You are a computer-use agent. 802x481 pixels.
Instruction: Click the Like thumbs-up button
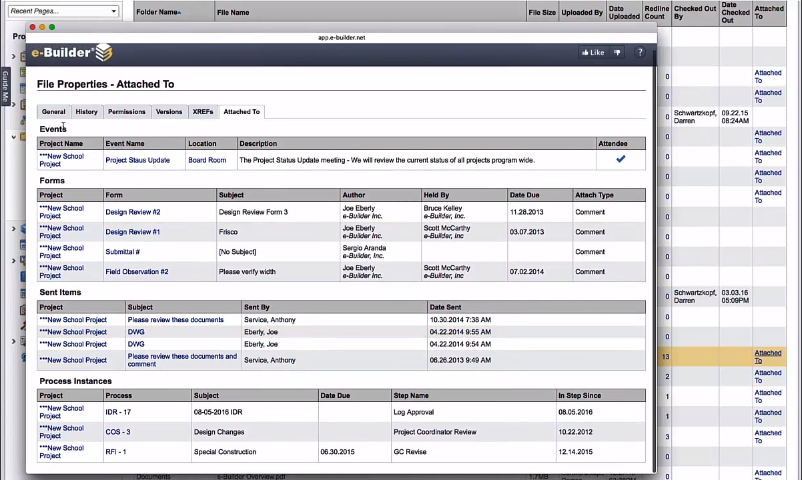[592, 52]
